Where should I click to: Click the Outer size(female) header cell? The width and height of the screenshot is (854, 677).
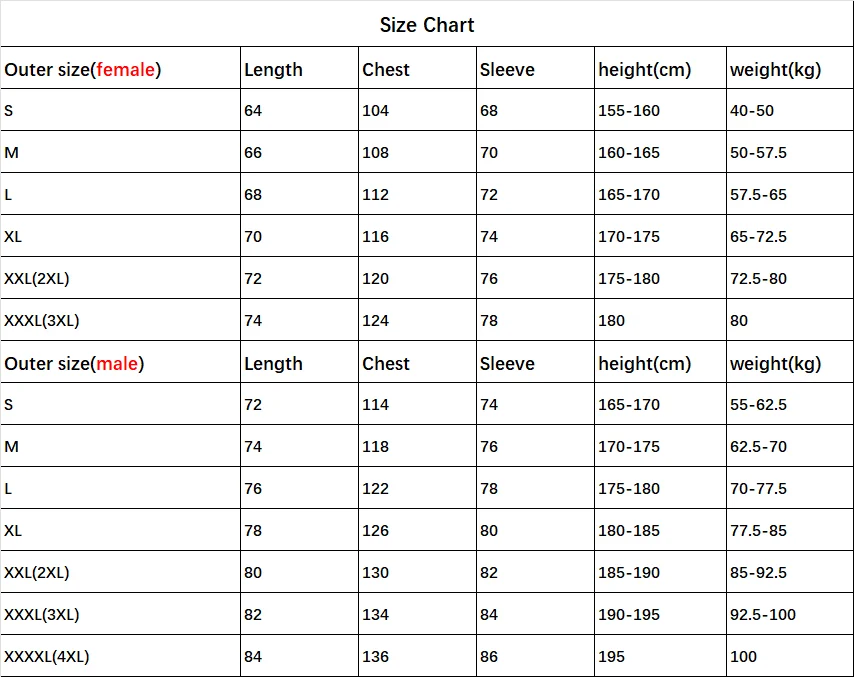pyautogui.click(x=83, y=69)
